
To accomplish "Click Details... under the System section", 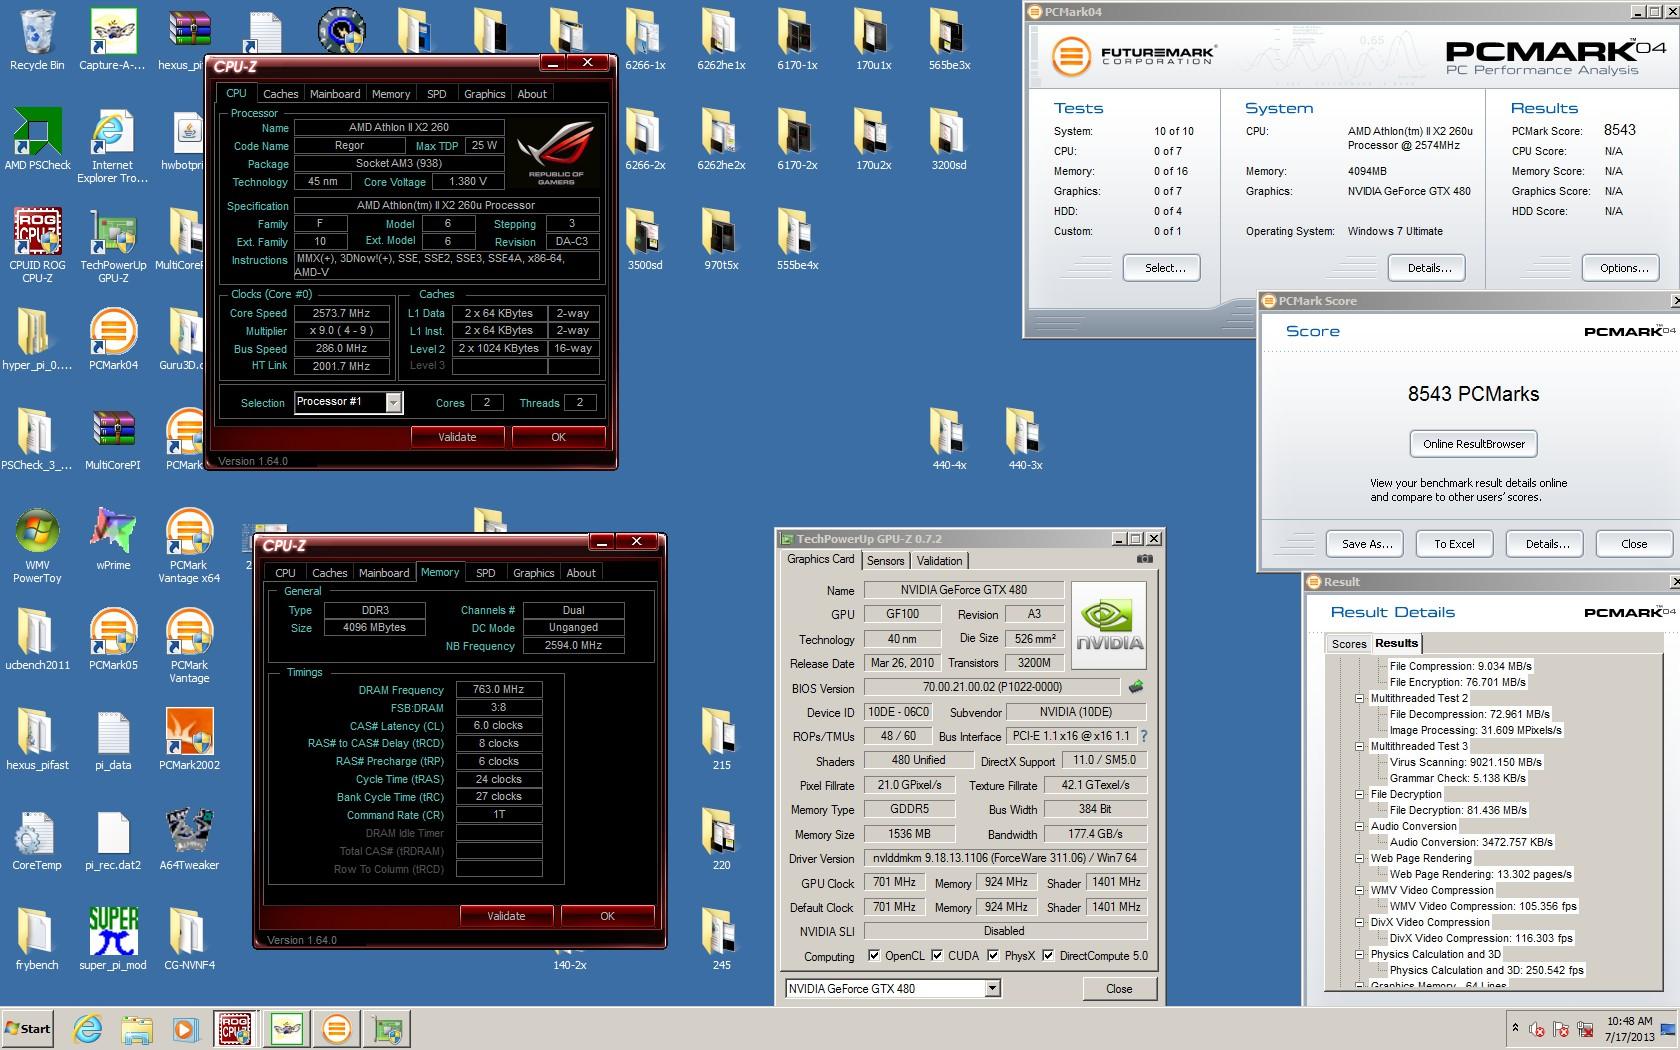I will click(x=1429, y=268).
